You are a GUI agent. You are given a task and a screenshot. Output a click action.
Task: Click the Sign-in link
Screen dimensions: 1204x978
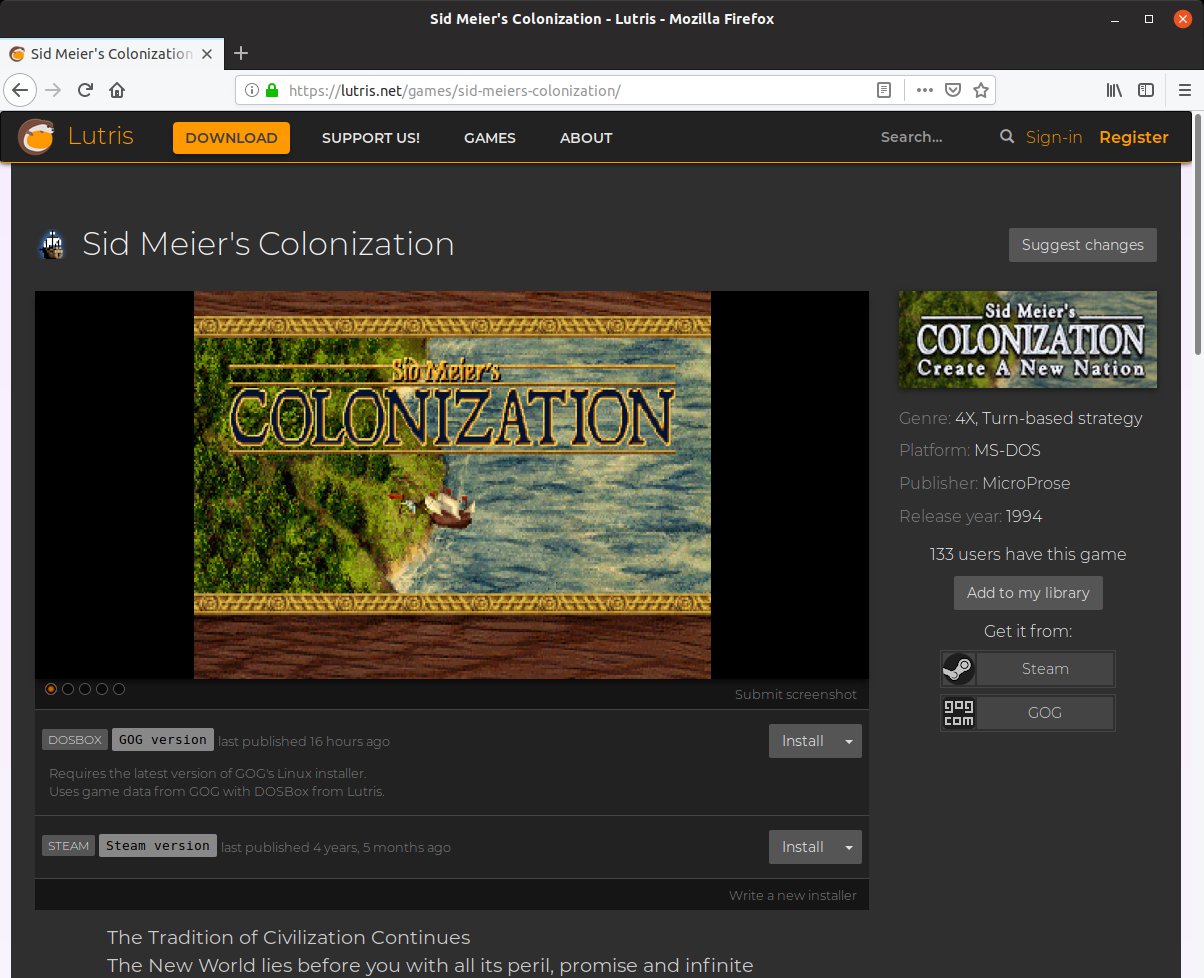(1054, 137)
